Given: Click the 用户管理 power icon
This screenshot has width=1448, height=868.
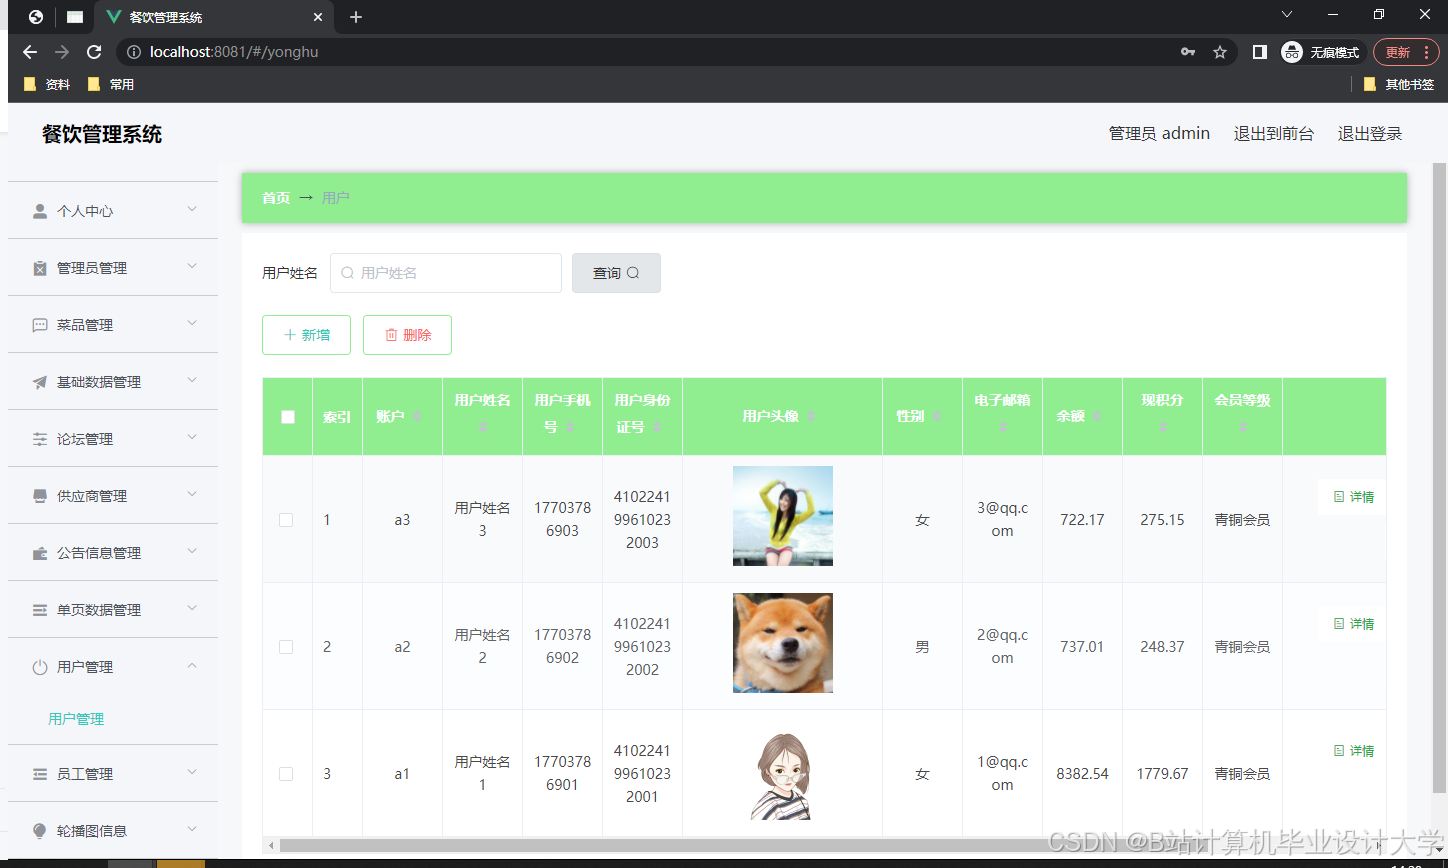Looking at the screenshot, I should (40, 667).
